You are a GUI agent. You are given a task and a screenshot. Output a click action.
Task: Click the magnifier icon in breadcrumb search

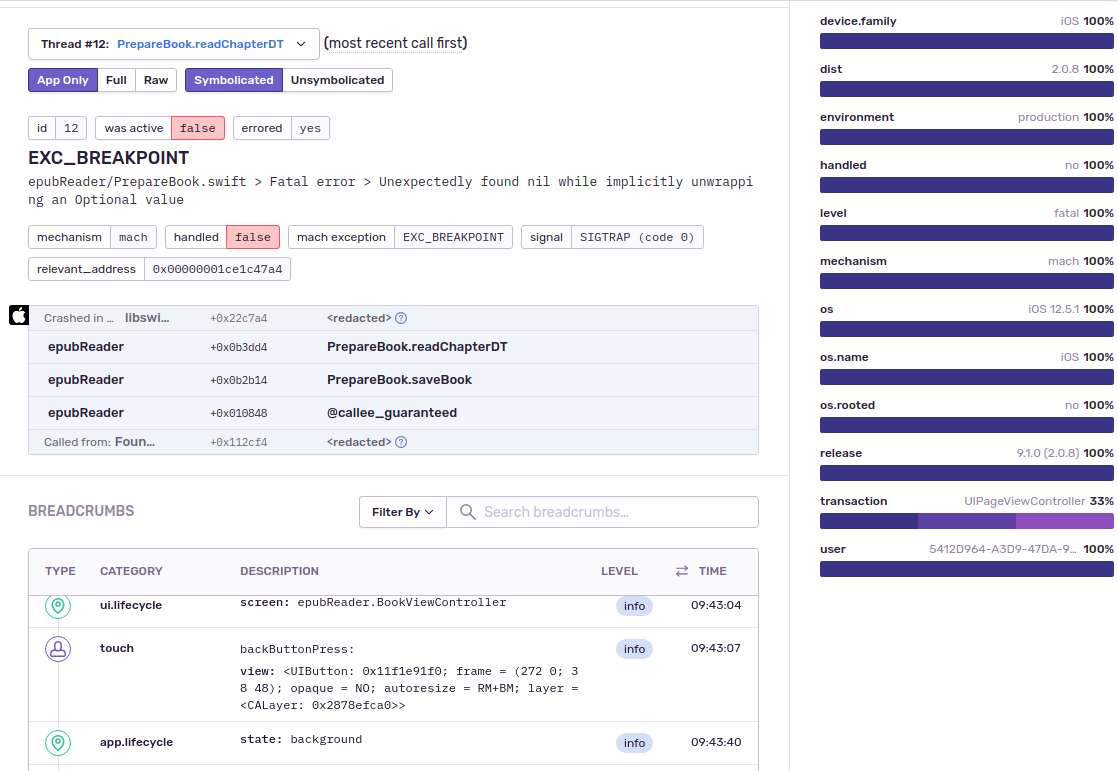[x=467, y=512]
